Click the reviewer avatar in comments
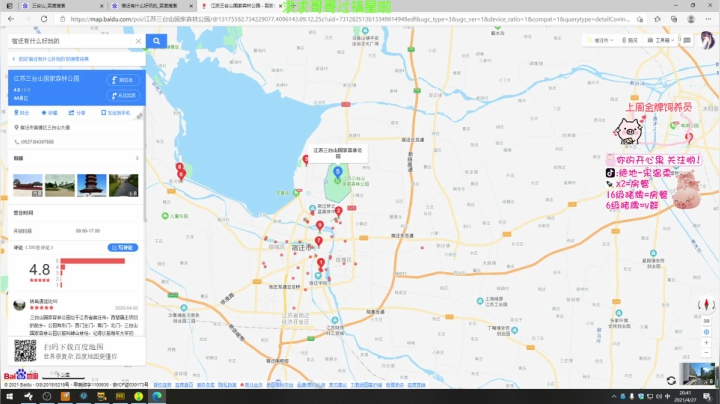 pyautogui.click(x=19, y=305)
